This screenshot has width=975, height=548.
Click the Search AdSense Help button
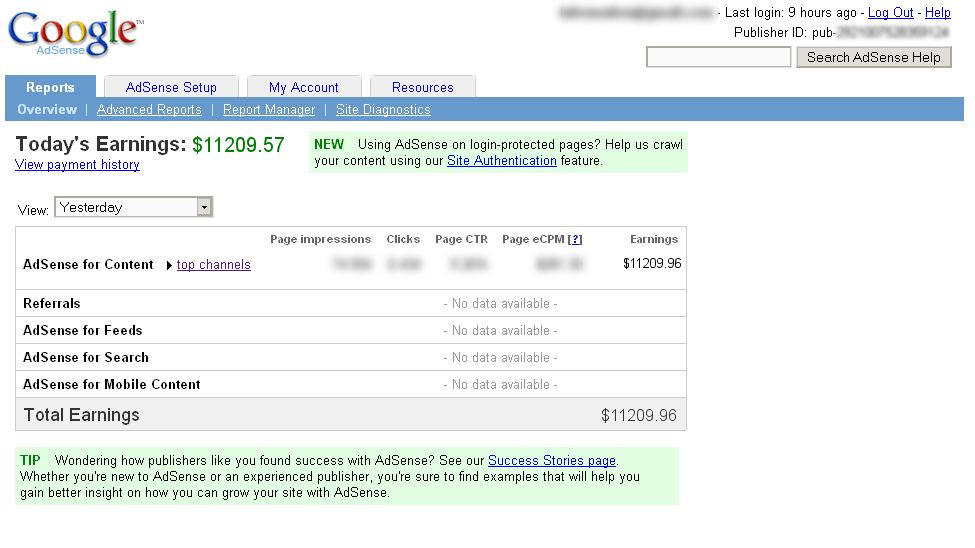pos(874,57)
